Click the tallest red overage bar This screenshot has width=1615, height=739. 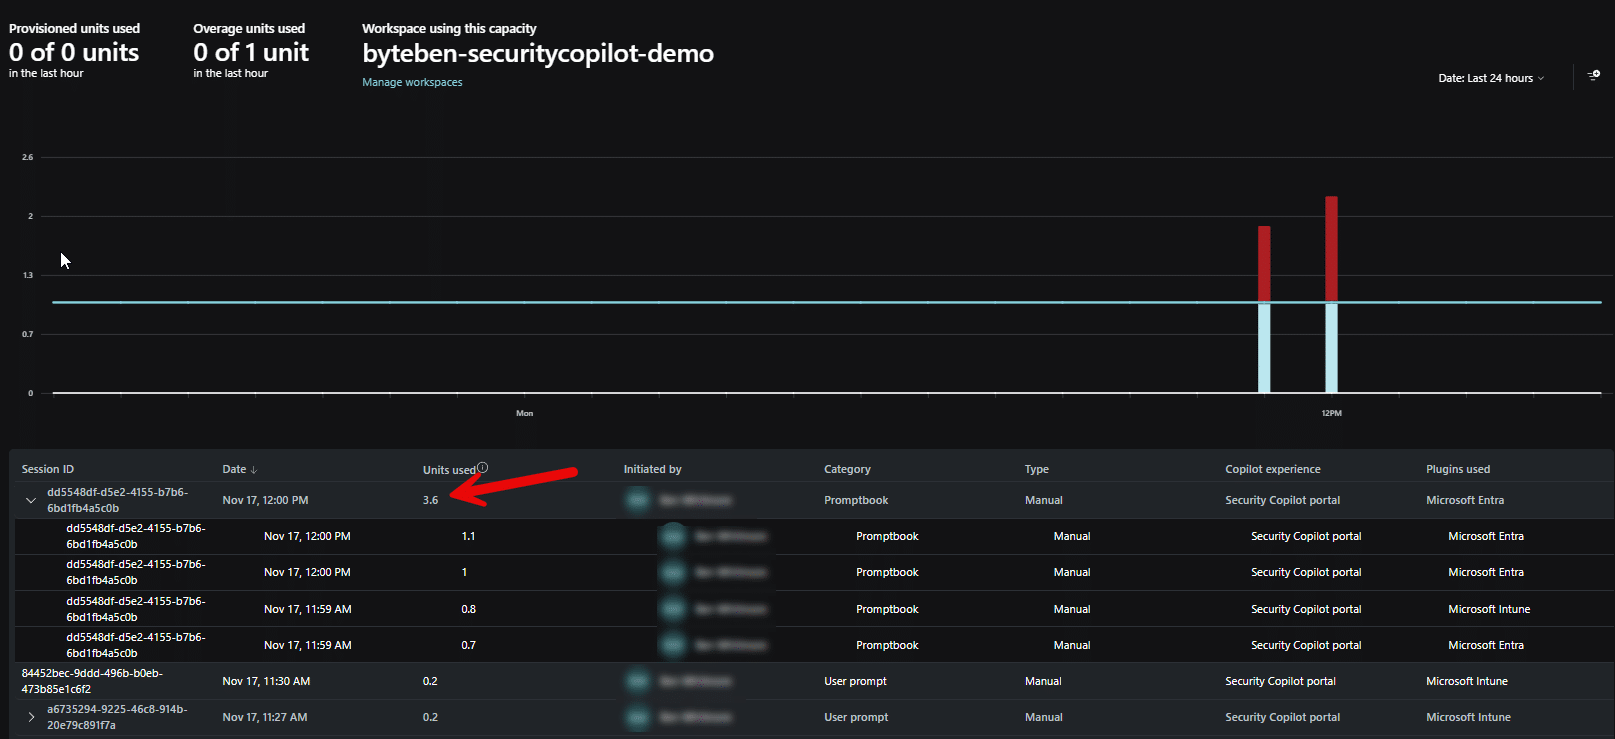(1331, 248)
